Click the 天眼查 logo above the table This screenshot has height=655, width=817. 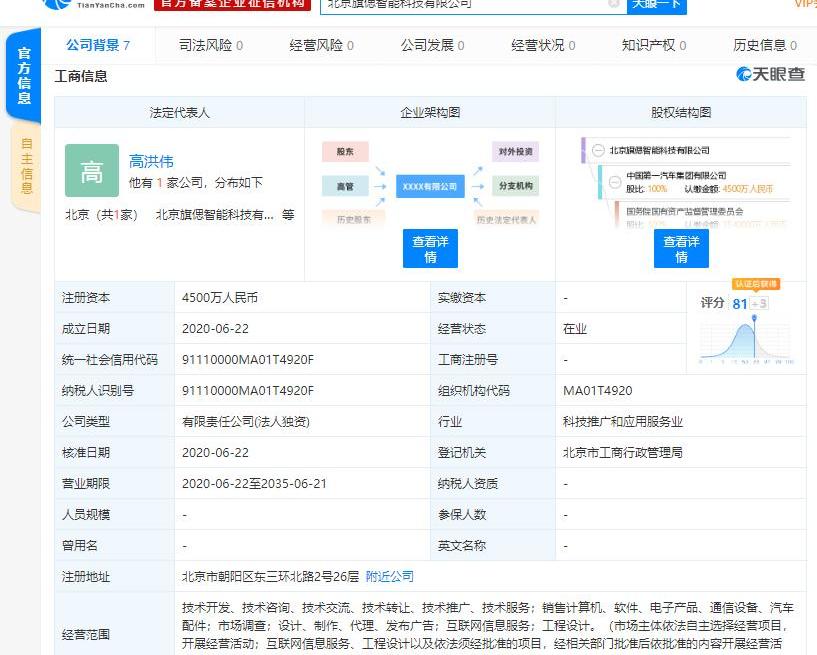coord(771,75)
